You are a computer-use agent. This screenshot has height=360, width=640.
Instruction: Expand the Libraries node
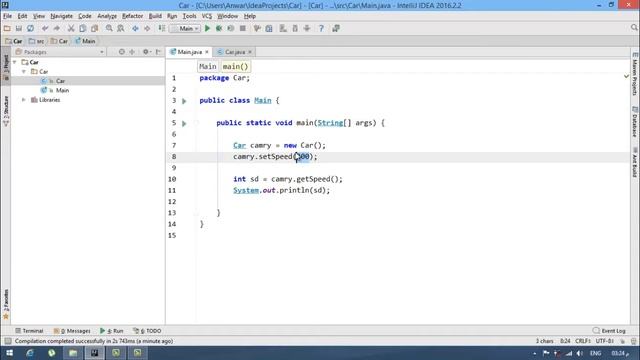coord(24,100)
